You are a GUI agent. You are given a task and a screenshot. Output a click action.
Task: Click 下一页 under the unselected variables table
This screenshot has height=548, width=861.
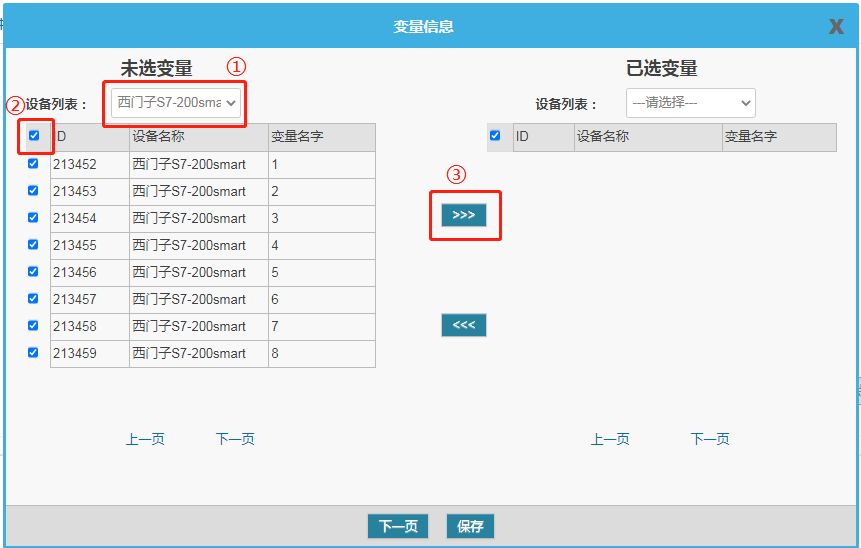235,439
